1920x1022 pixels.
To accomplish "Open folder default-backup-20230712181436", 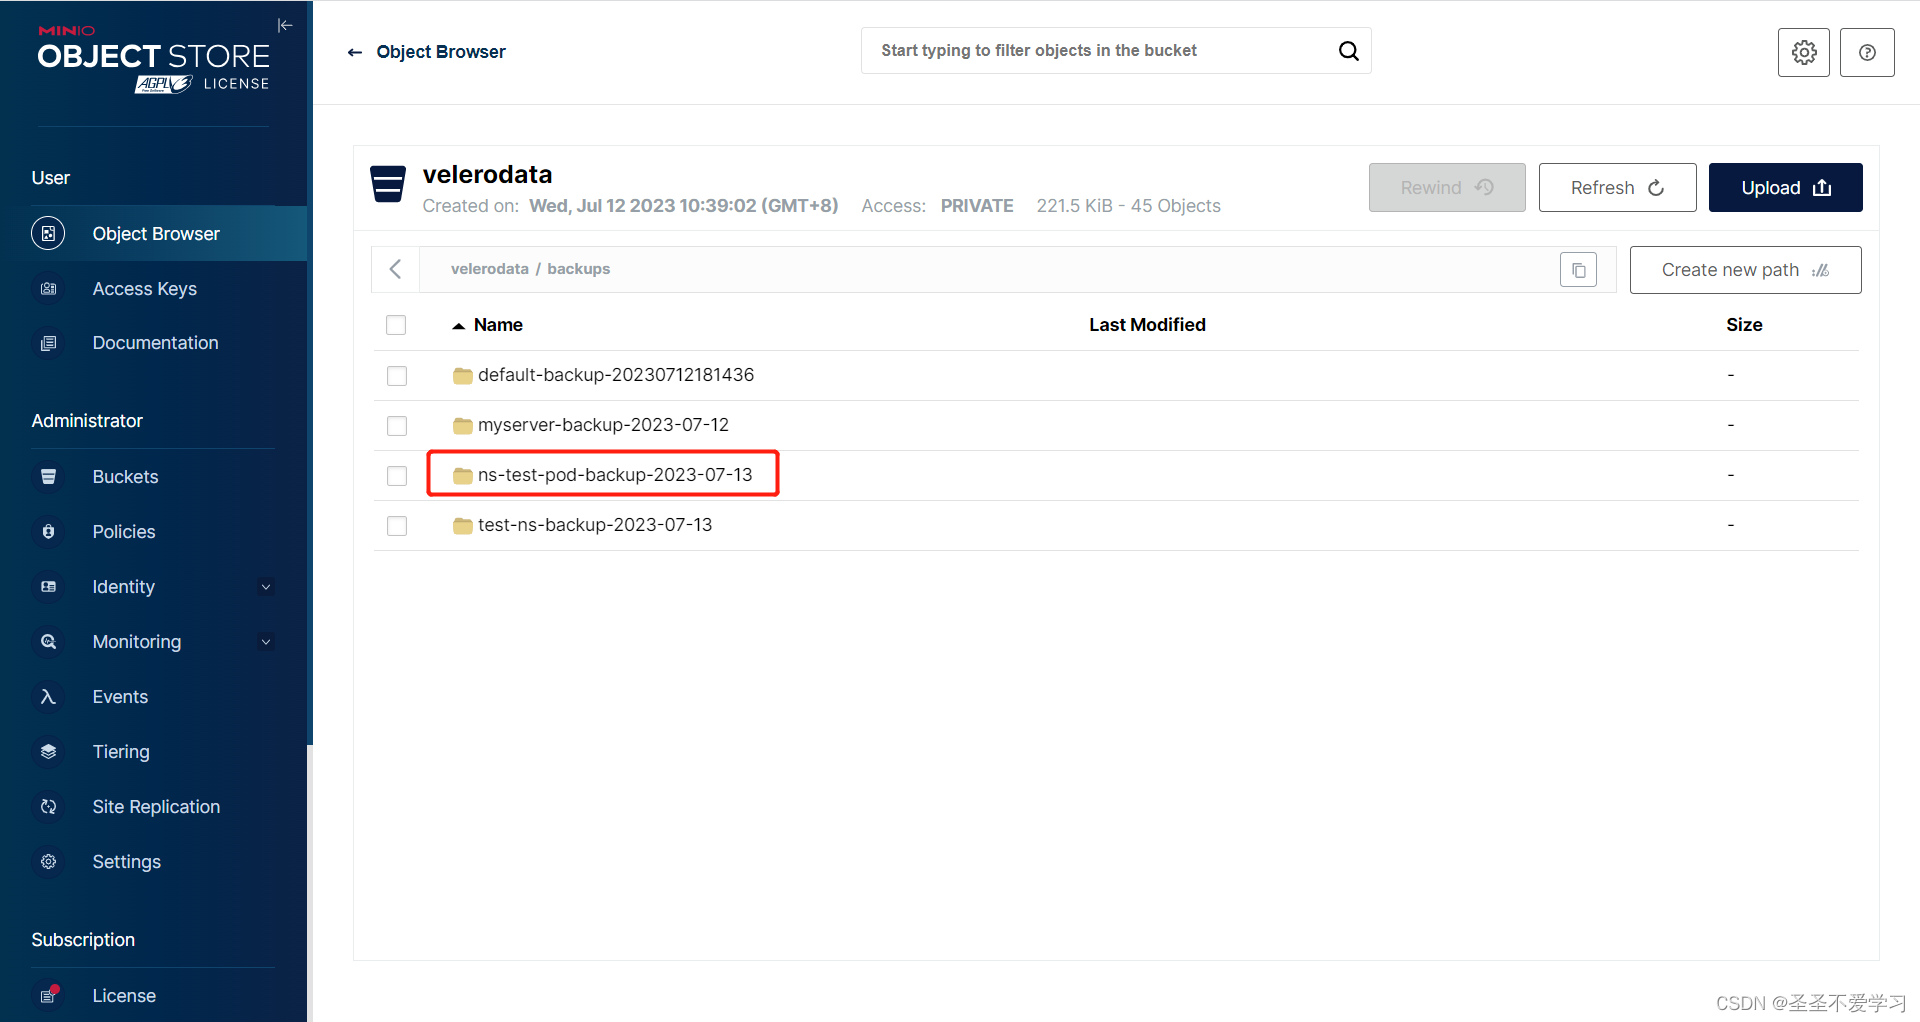I will pyautogui.click(x=616, y=375).
